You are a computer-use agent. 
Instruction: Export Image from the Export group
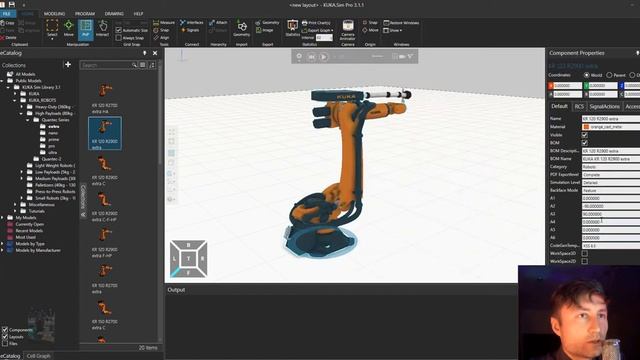[x=264, y=30]
